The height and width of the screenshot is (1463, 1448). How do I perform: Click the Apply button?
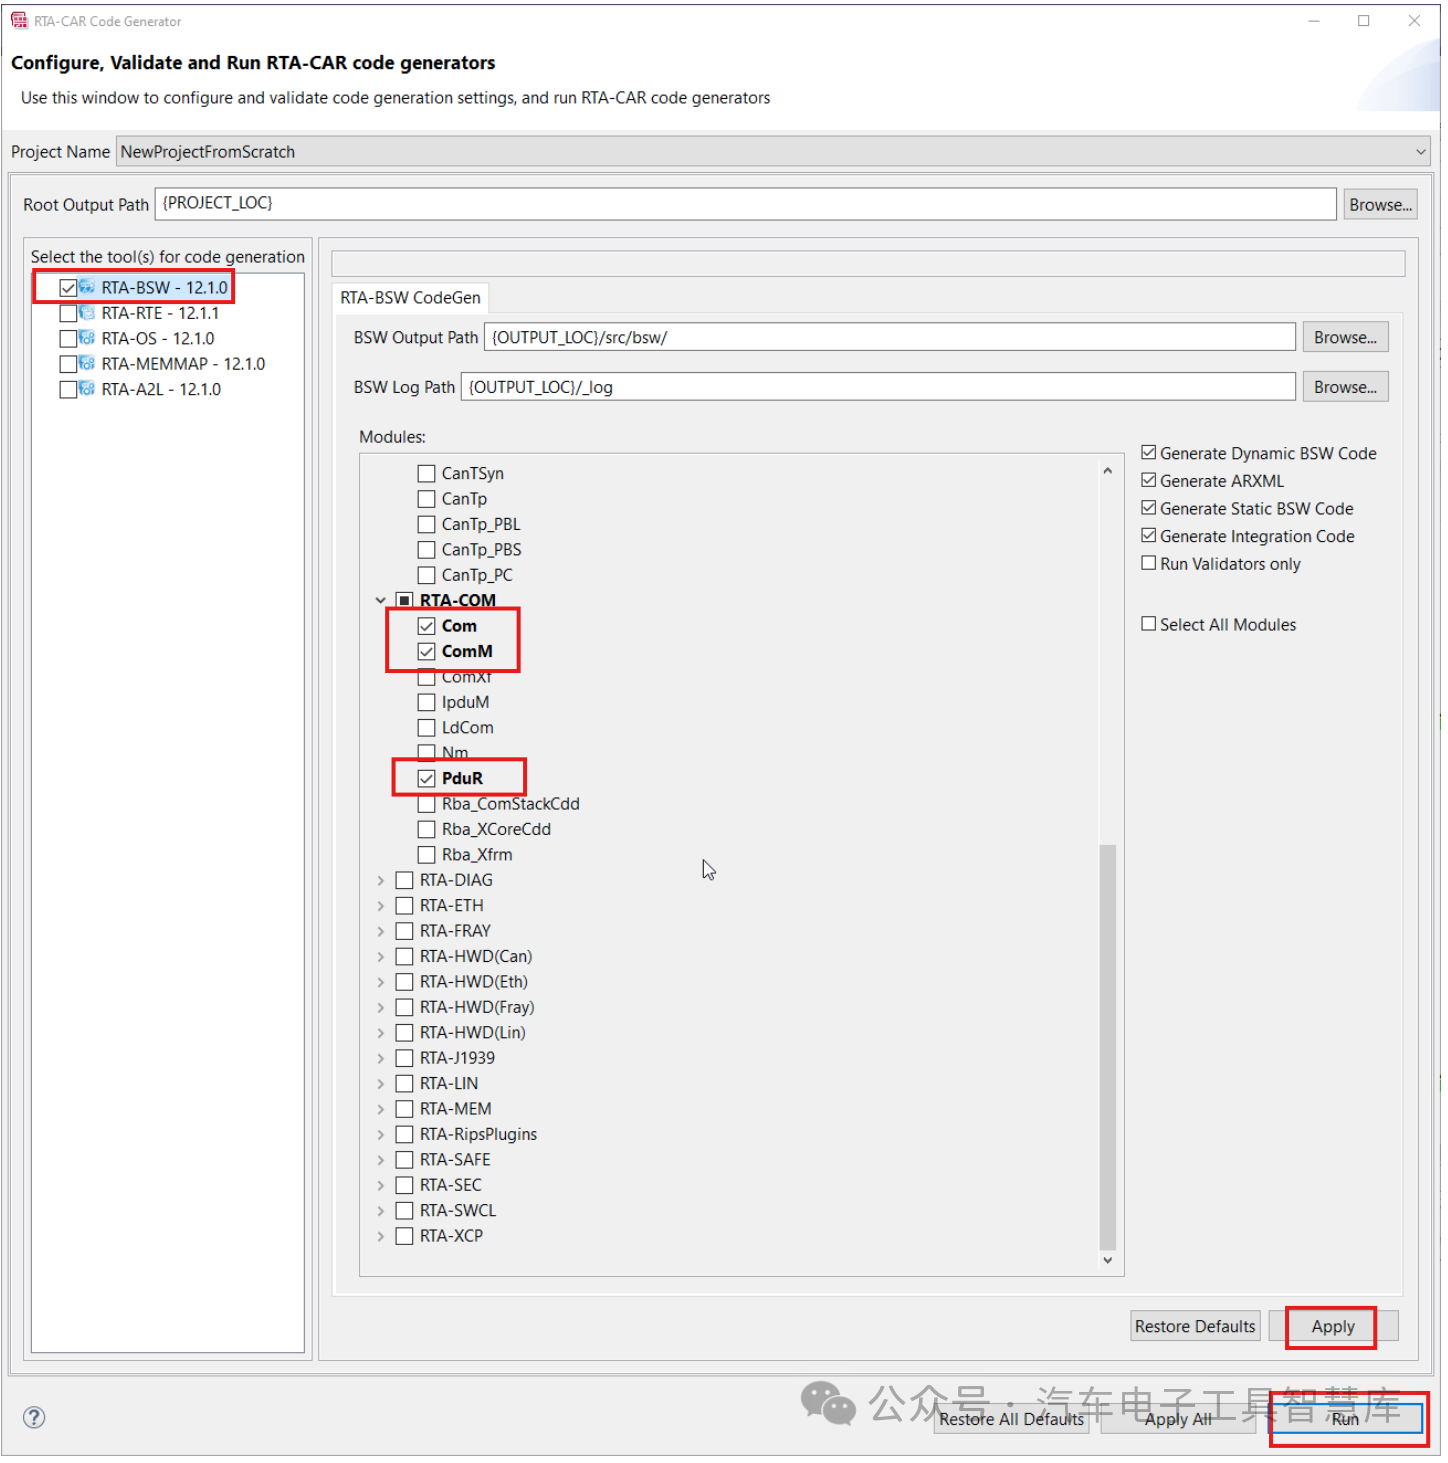click(x=1334, y=1328)
